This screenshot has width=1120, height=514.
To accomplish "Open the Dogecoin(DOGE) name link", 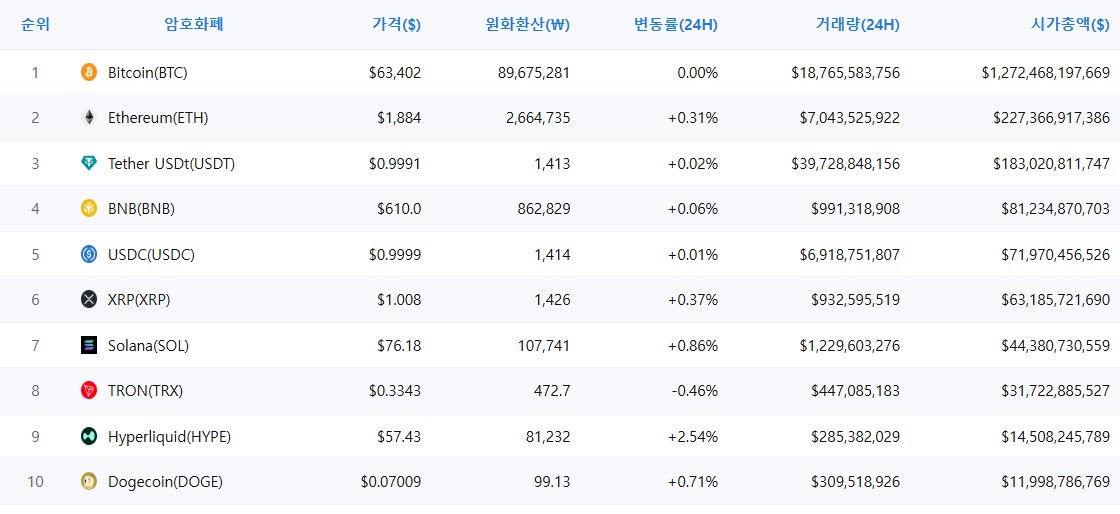I will 166,482.
